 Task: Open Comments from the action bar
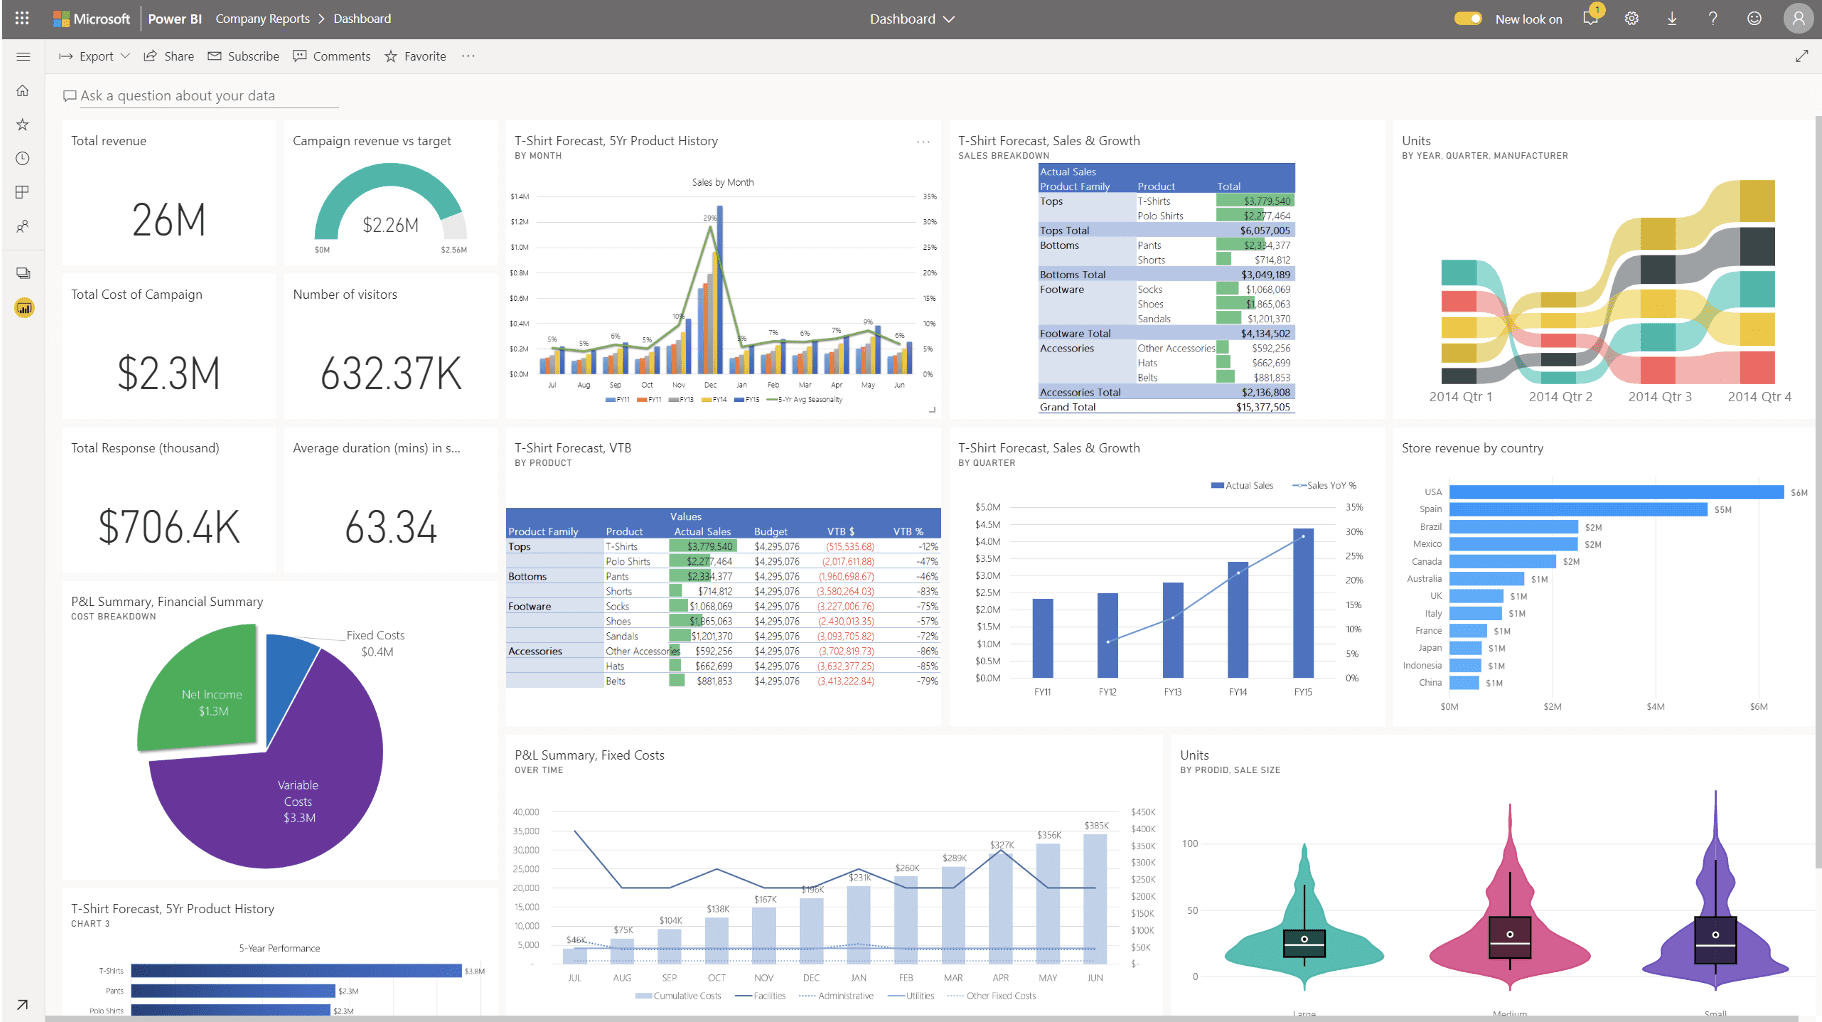(332, 56)
